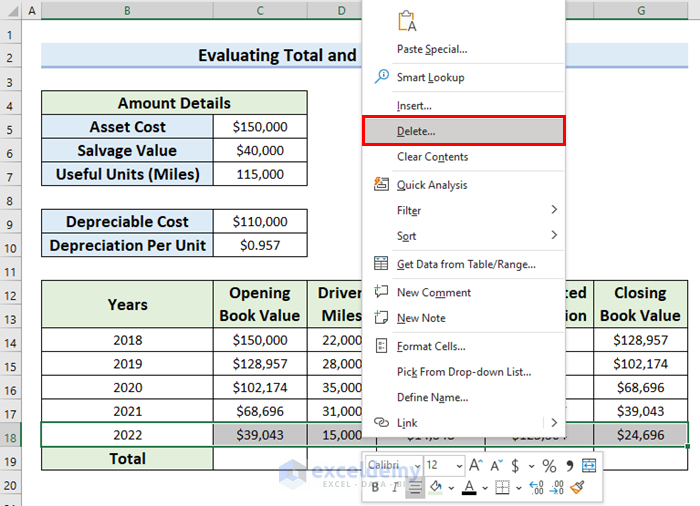The image size is (700, 506).
Task: Toggle Bold in the mini toolbar
Action: (x=376, y=488)
